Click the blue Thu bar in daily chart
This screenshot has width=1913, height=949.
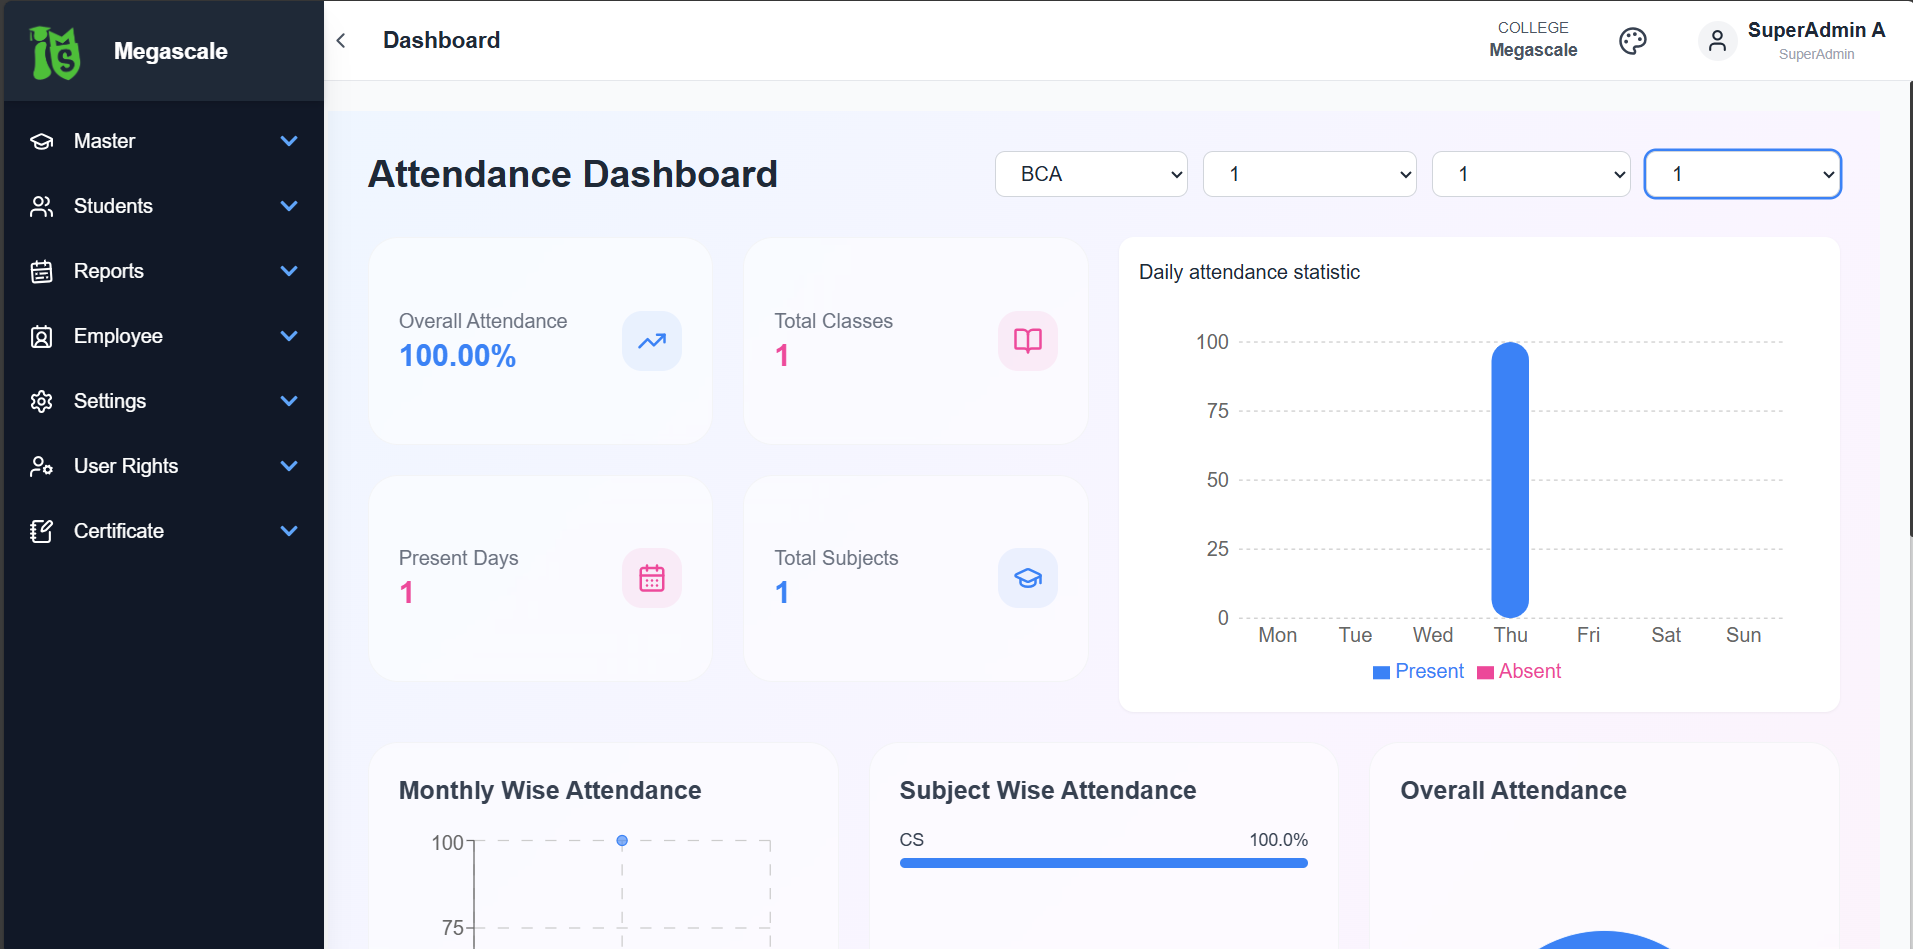point(1510,480)
